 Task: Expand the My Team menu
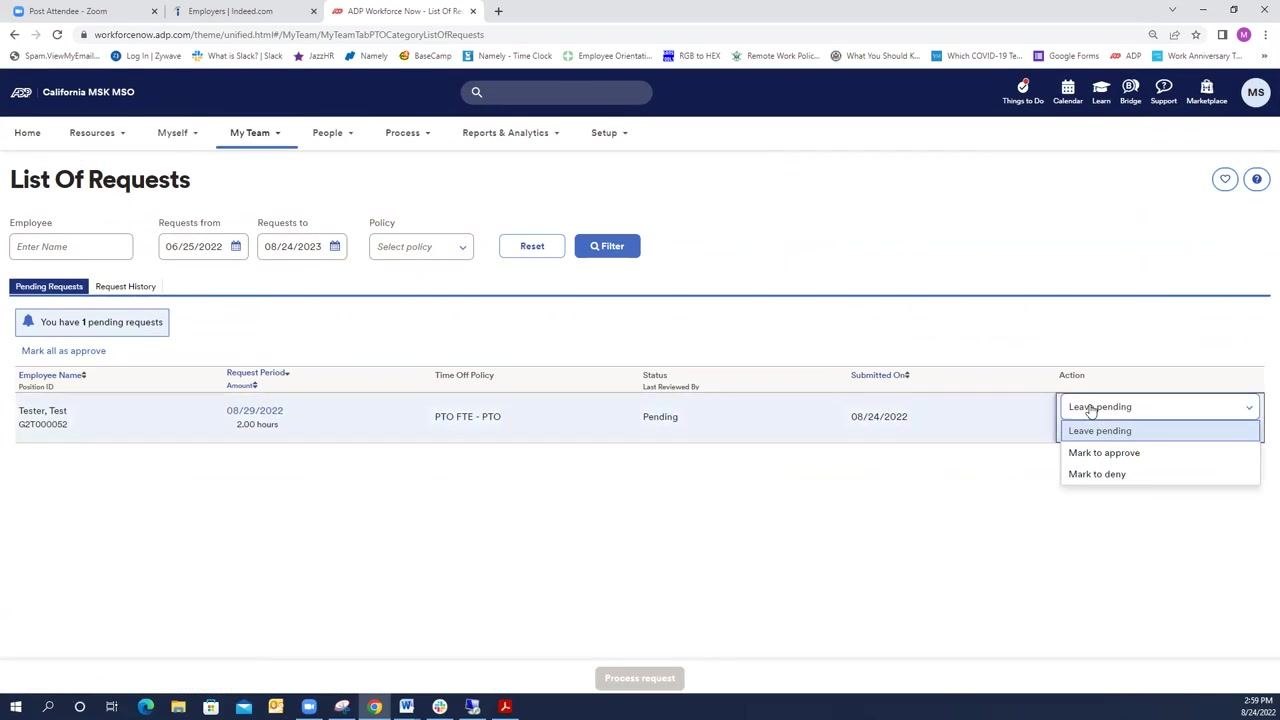[255, 133]
